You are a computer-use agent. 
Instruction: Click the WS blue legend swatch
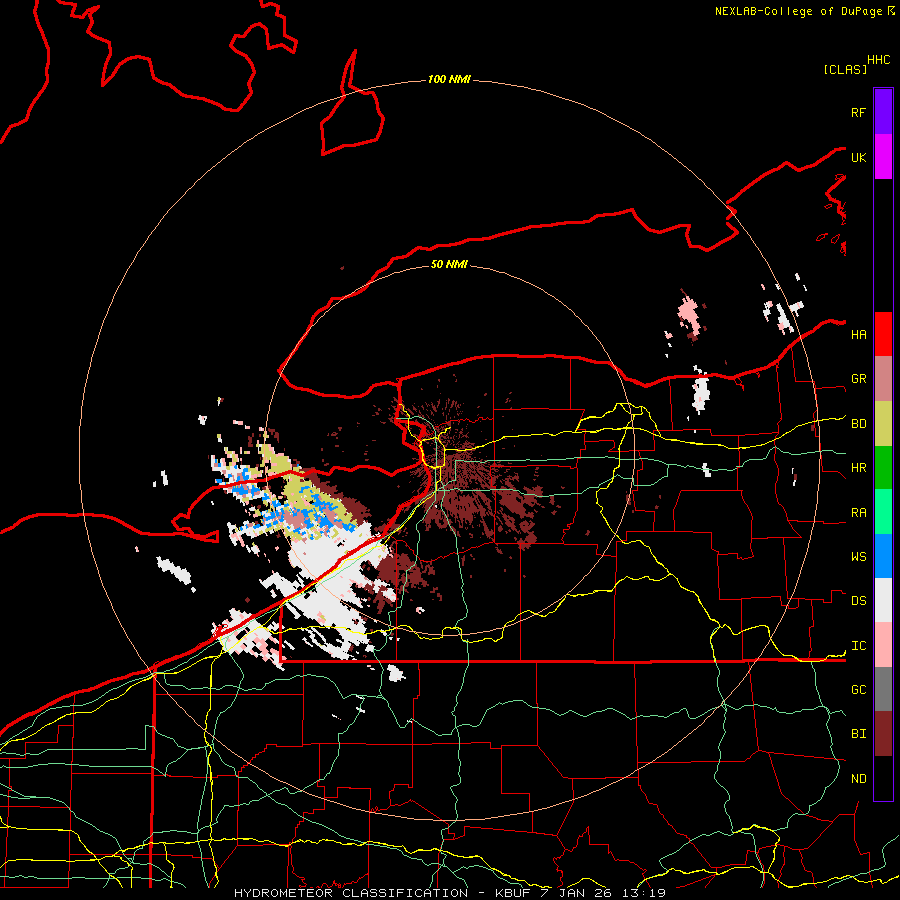point(883,556)
